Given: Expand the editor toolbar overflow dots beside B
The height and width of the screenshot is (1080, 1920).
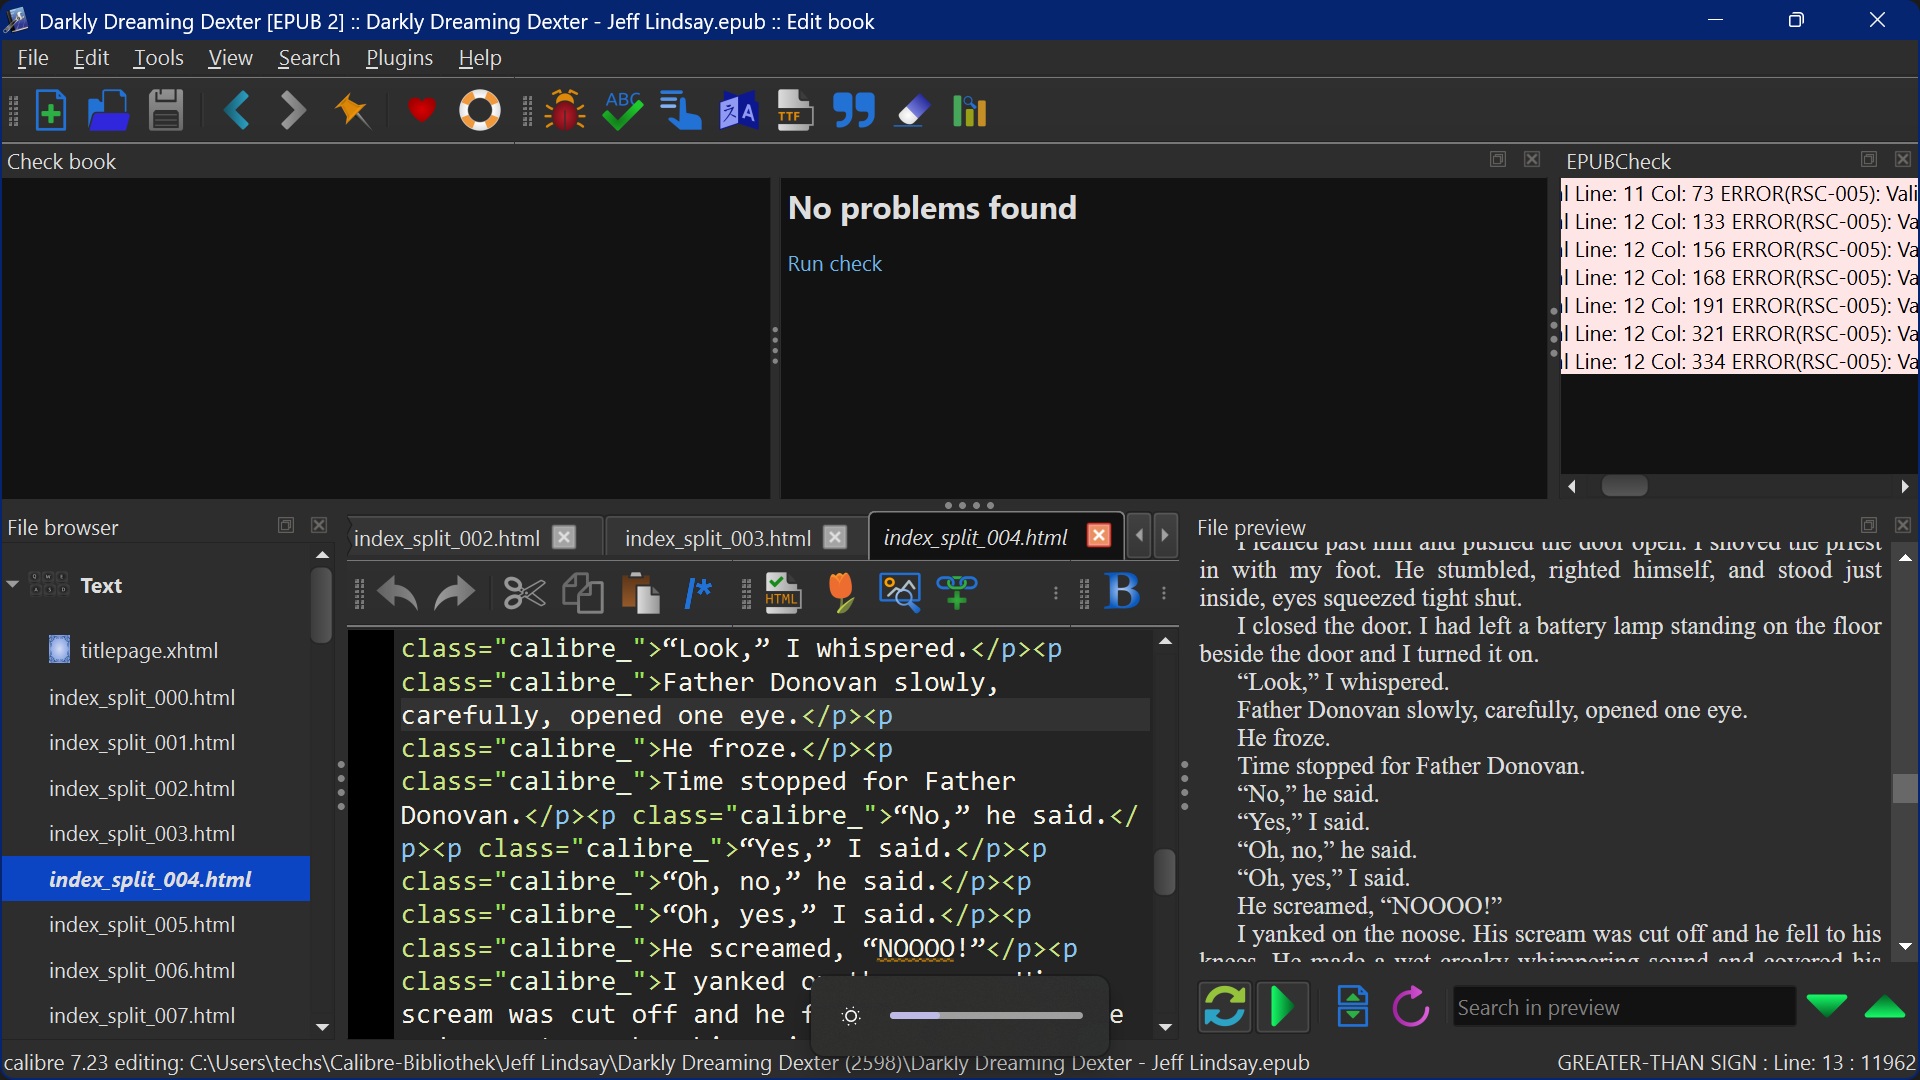Looking at the screenshot, I should tap(1164, 593).
